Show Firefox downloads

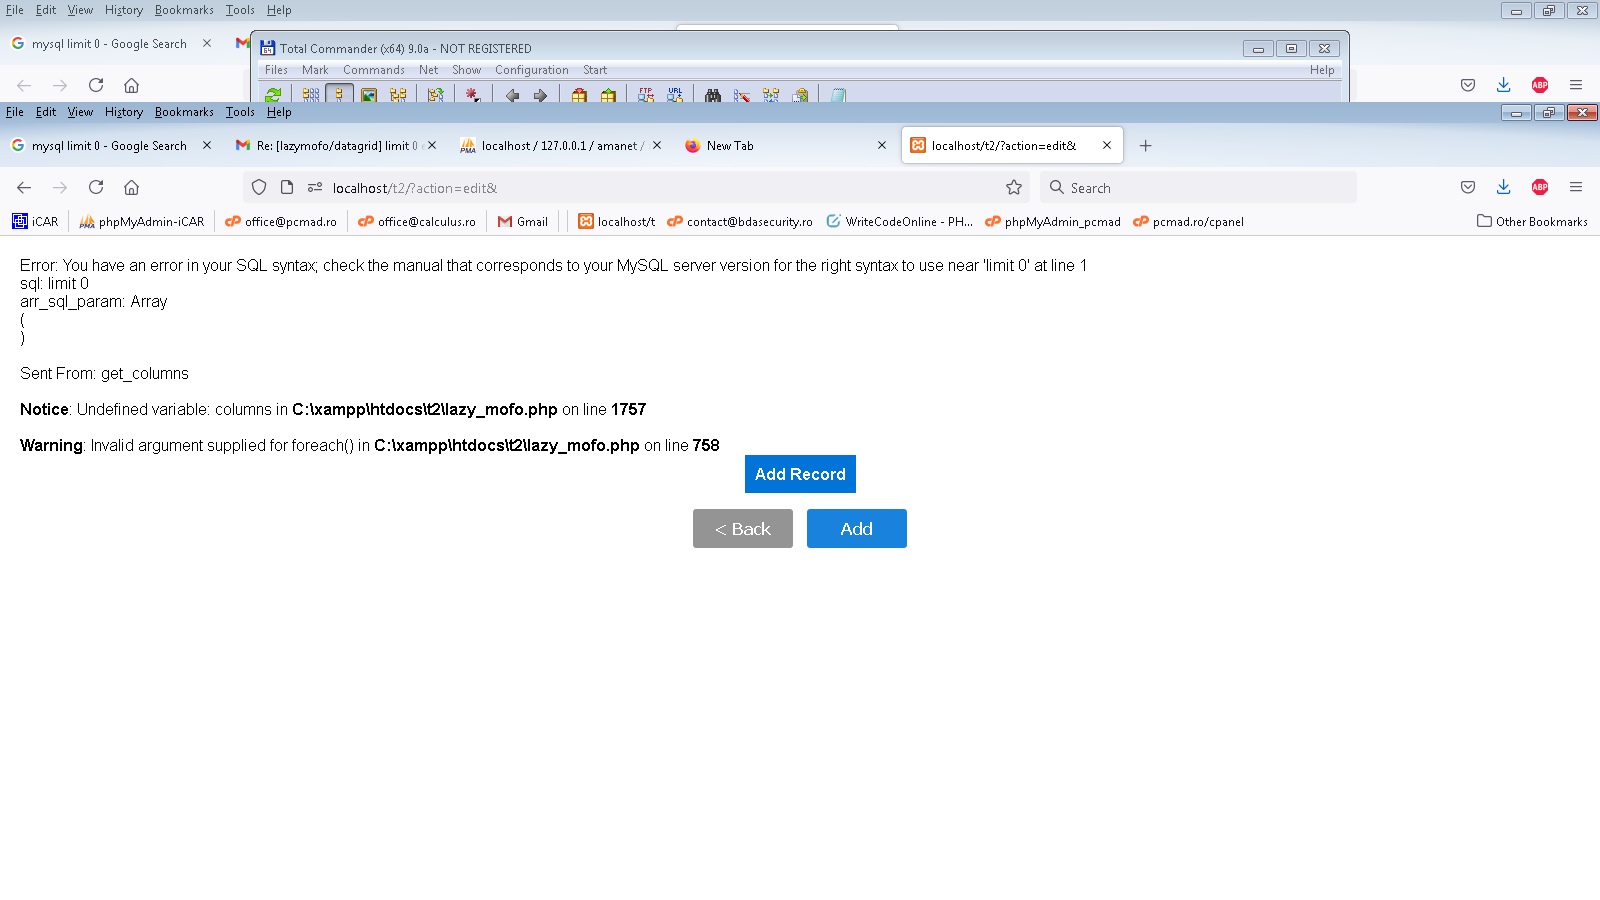point(1503,187)
